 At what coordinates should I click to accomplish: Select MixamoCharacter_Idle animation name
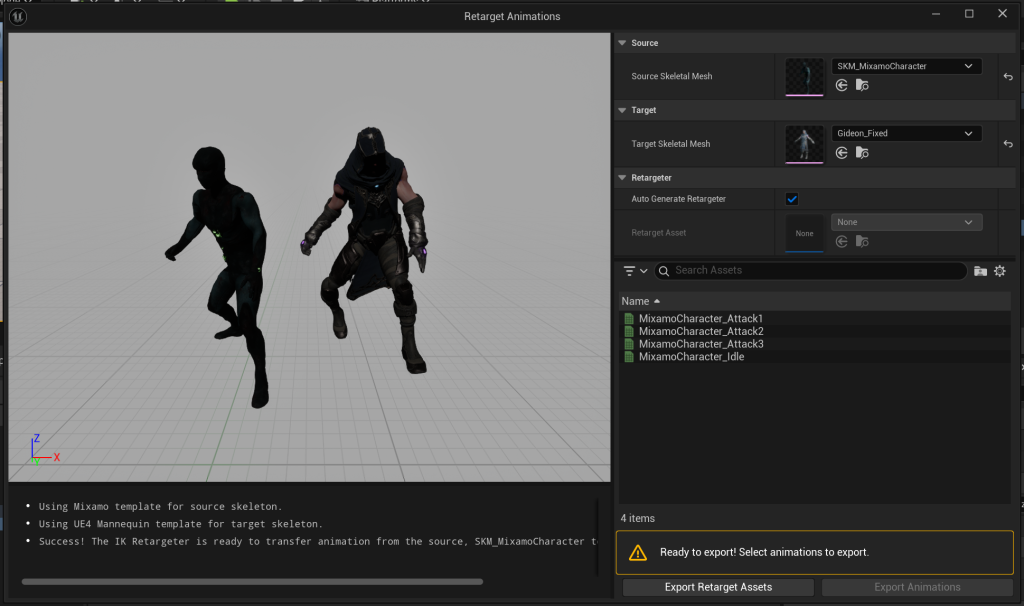click(x=691, y=357)
